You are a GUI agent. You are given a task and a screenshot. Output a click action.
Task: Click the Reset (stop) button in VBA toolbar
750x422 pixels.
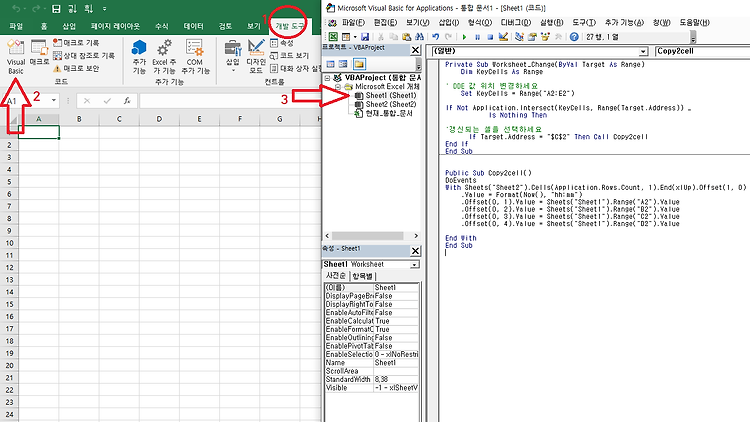(490, 37)
